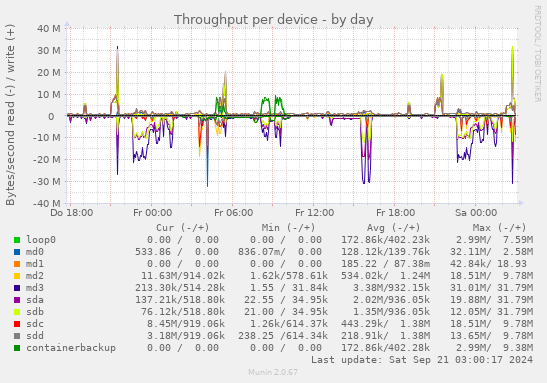This screenshot has width=547, height=383.
Task: Click sdc current value 8.45M/919.06k
Action: [x=186, y=324]
